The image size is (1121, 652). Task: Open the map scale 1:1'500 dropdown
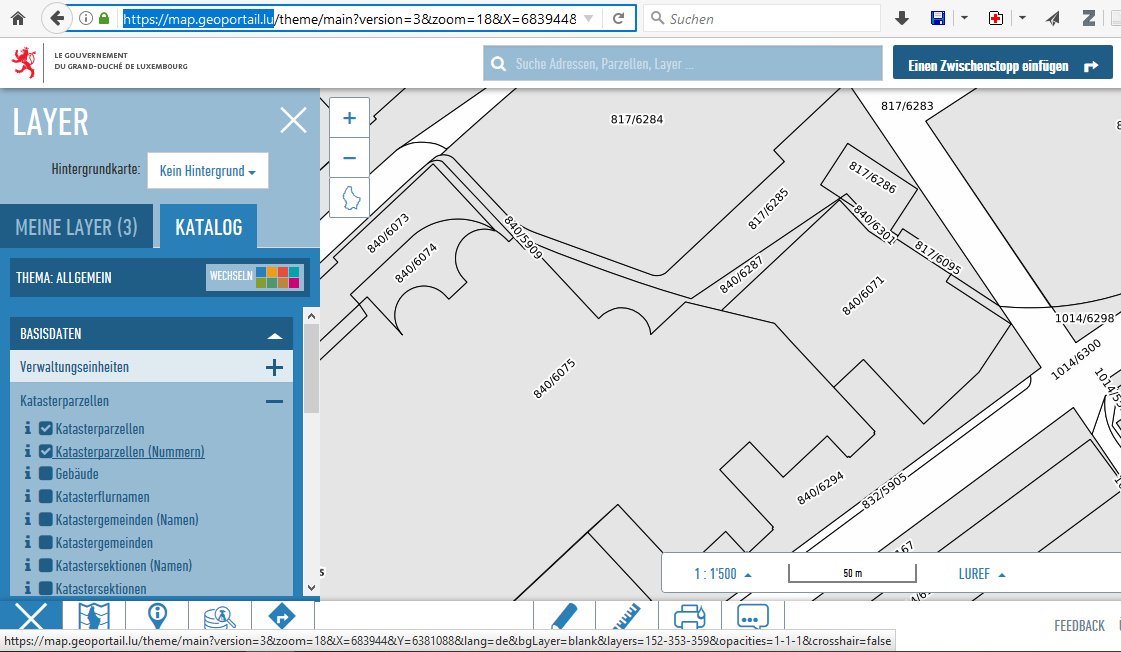[x=722, y=574]
